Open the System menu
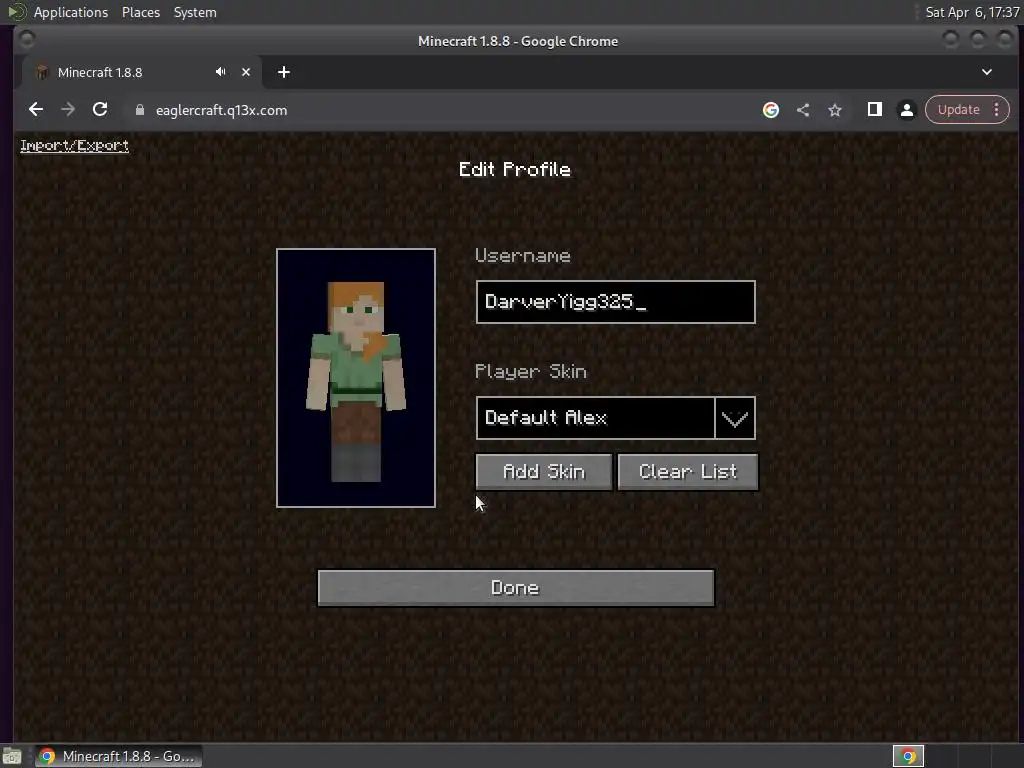 coord(195,12)
